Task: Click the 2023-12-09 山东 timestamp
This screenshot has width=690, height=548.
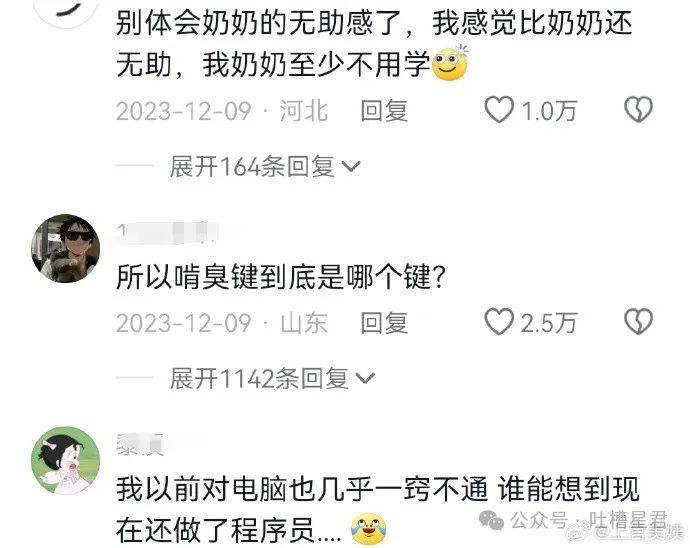Action: coord(222,323)
